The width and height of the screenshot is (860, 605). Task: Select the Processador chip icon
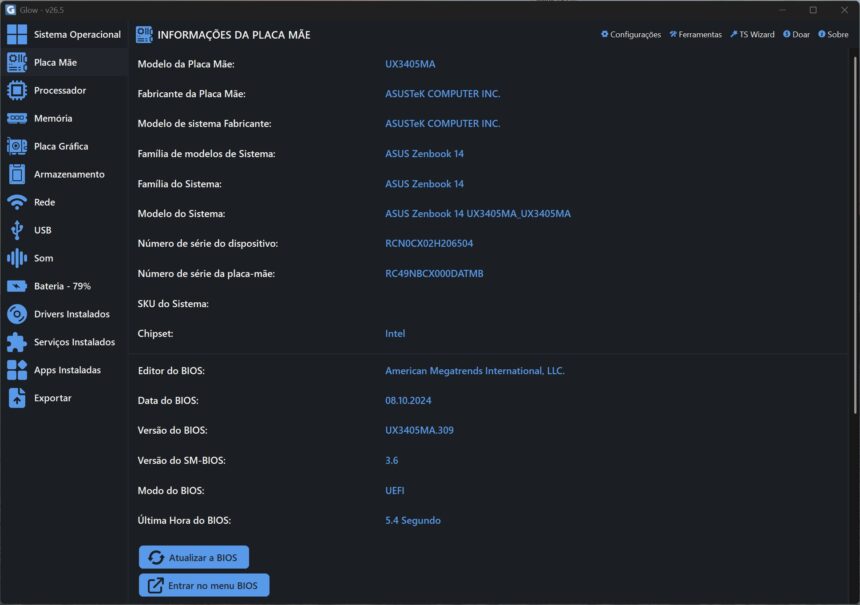coord(17,90)
